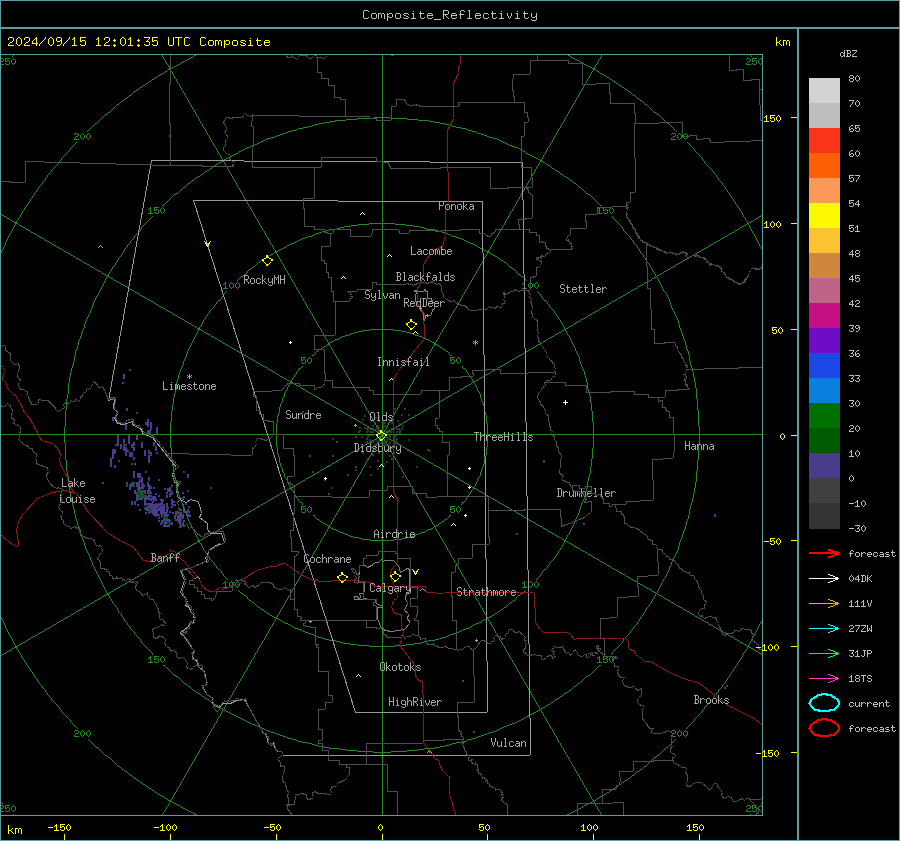Select the magenta 39-42 dBZ color swatch
The width and height of the screenshot is (900, 841).
click(824, 315)
